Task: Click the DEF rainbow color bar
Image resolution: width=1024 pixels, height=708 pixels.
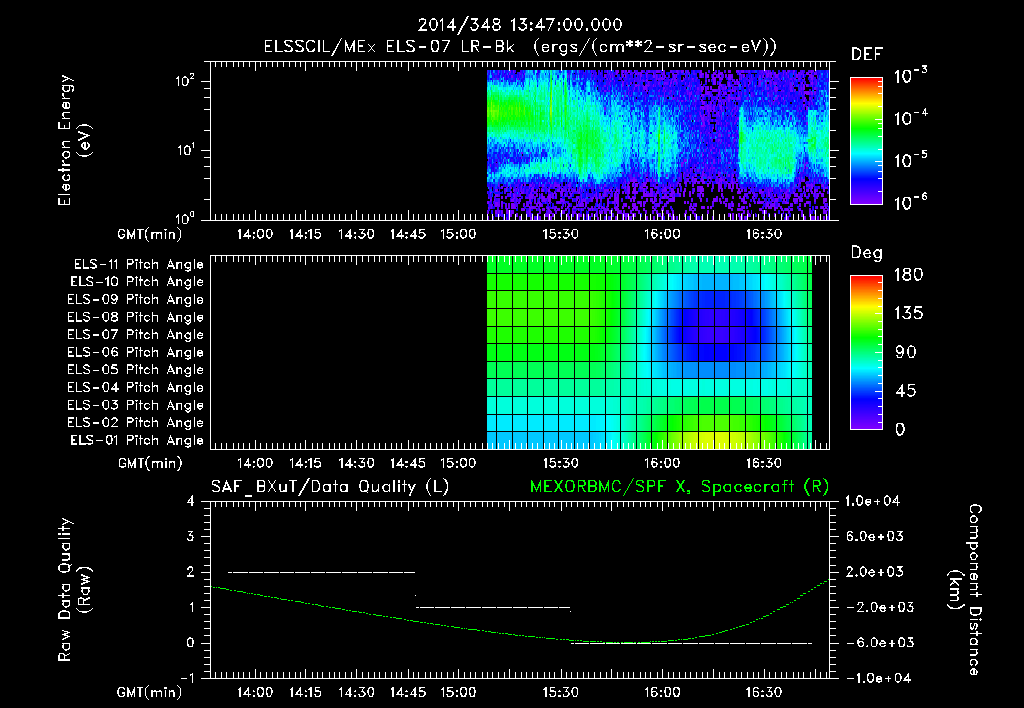Action: pyautogui.click(x=866, y=140)
